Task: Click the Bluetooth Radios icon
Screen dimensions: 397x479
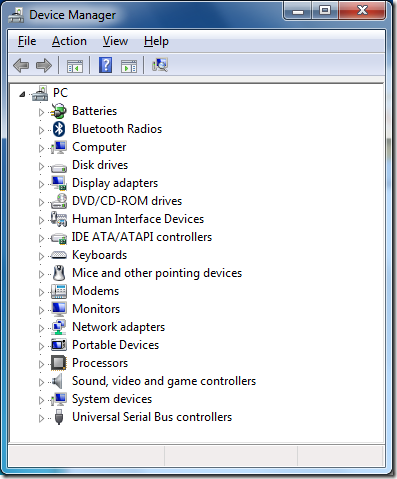Action: pyautogui.click(x=59, y=129)
